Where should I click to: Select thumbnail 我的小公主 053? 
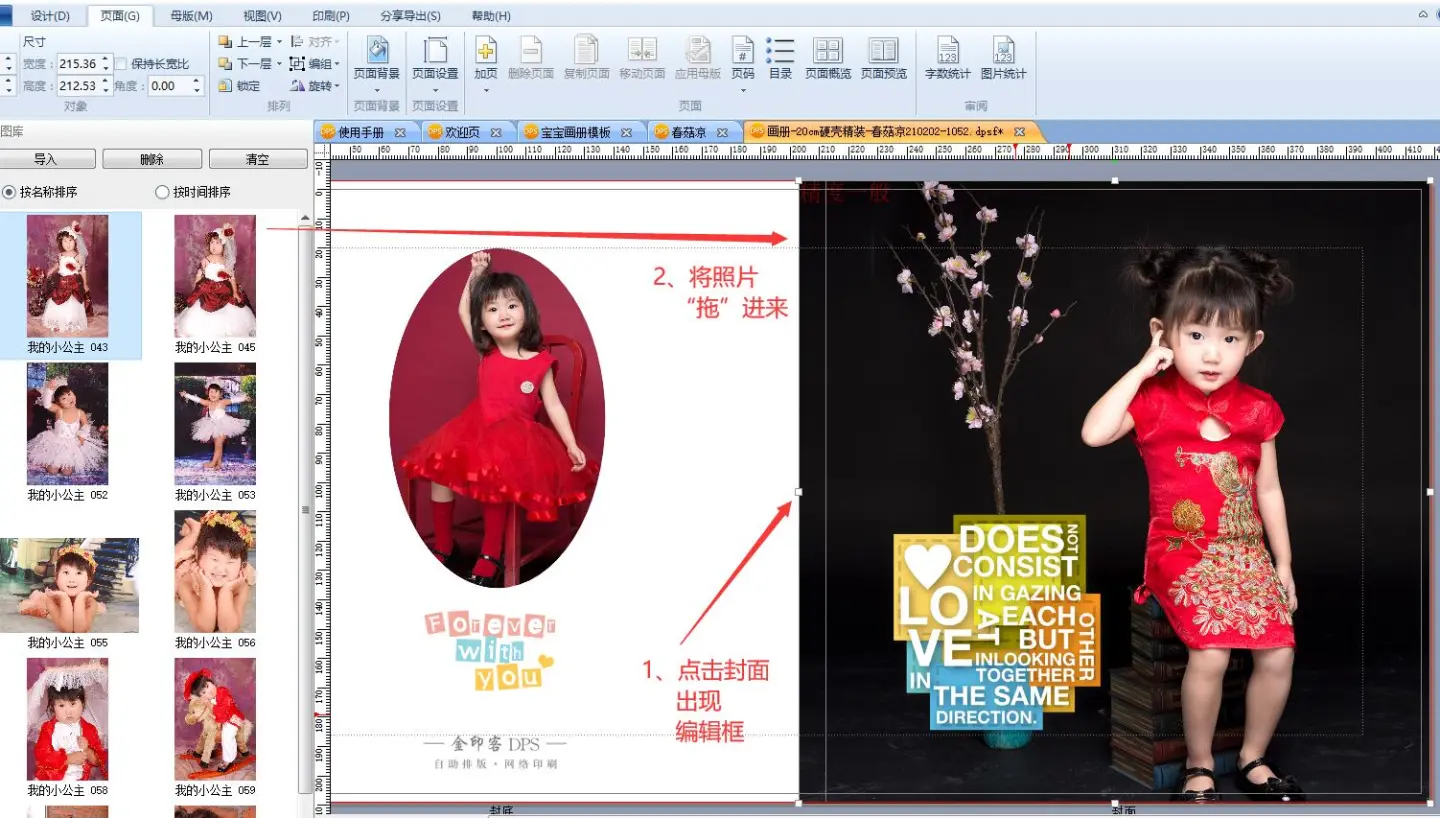pyautogui.click(x=215, y=424)
